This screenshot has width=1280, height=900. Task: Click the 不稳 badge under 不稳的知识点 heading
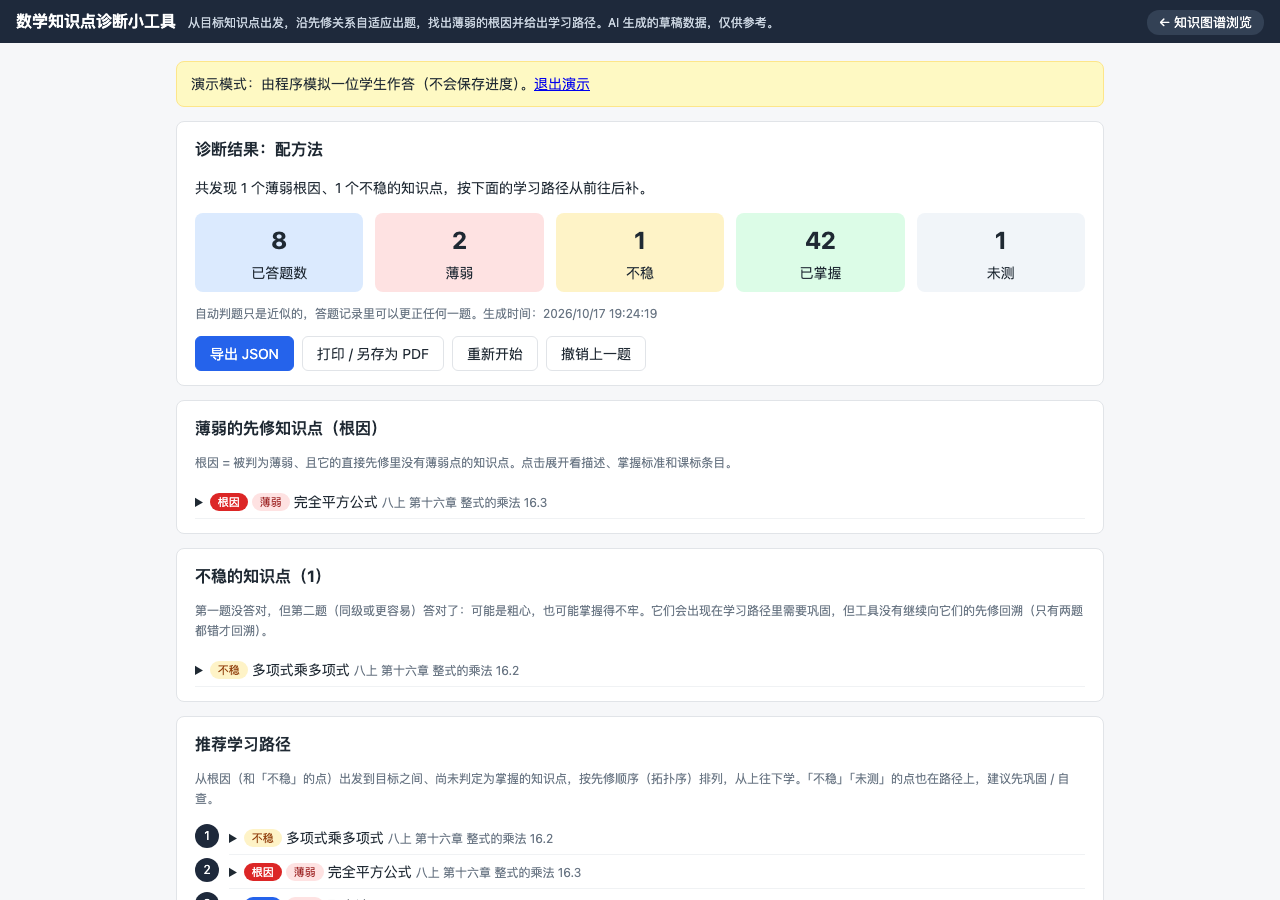point(229,670)
